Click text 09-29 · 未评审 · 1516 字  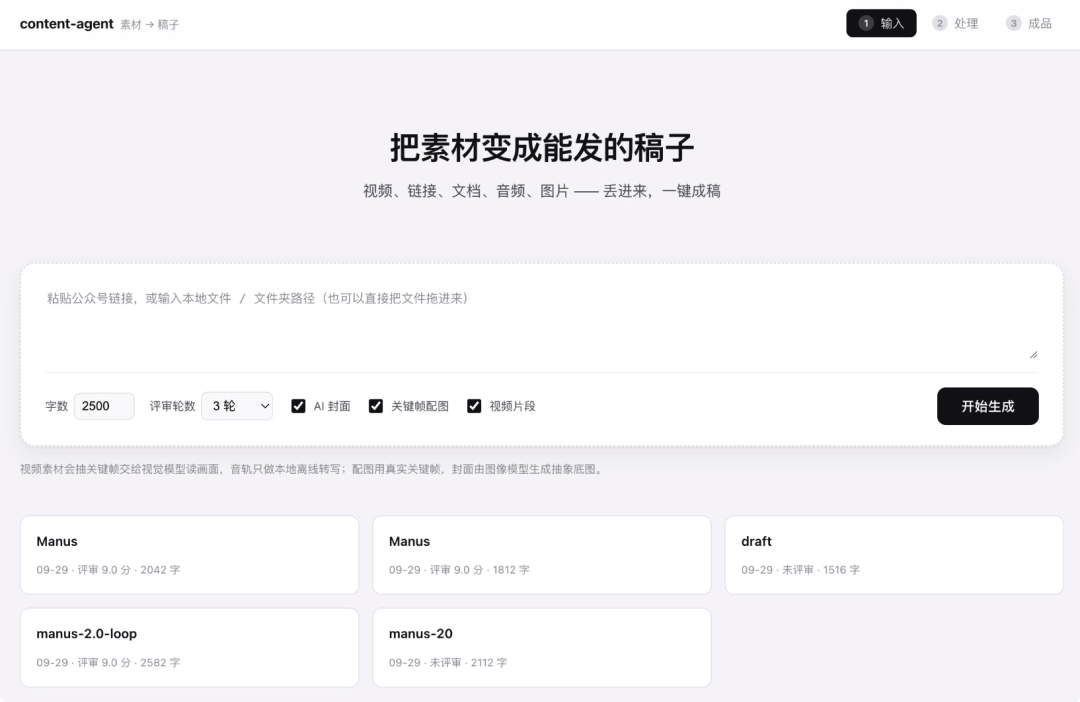800,570
